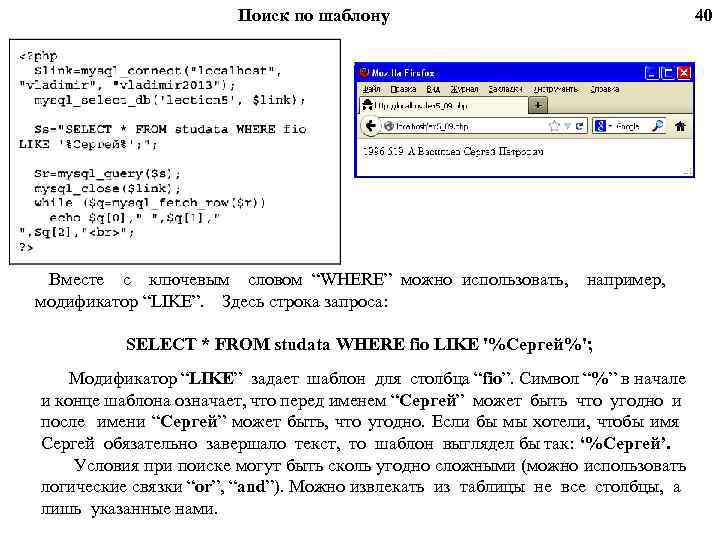Click the mysql_select_db code line

pyautogui.click(x=169, y=100)
